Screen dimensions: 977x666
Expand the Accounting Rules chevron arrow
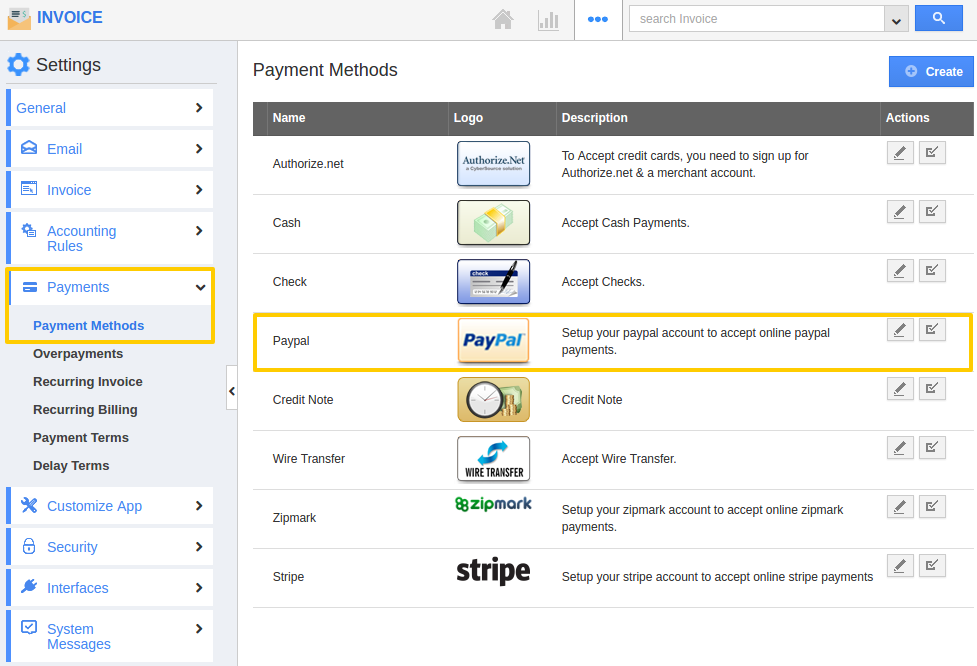[199, 231]
